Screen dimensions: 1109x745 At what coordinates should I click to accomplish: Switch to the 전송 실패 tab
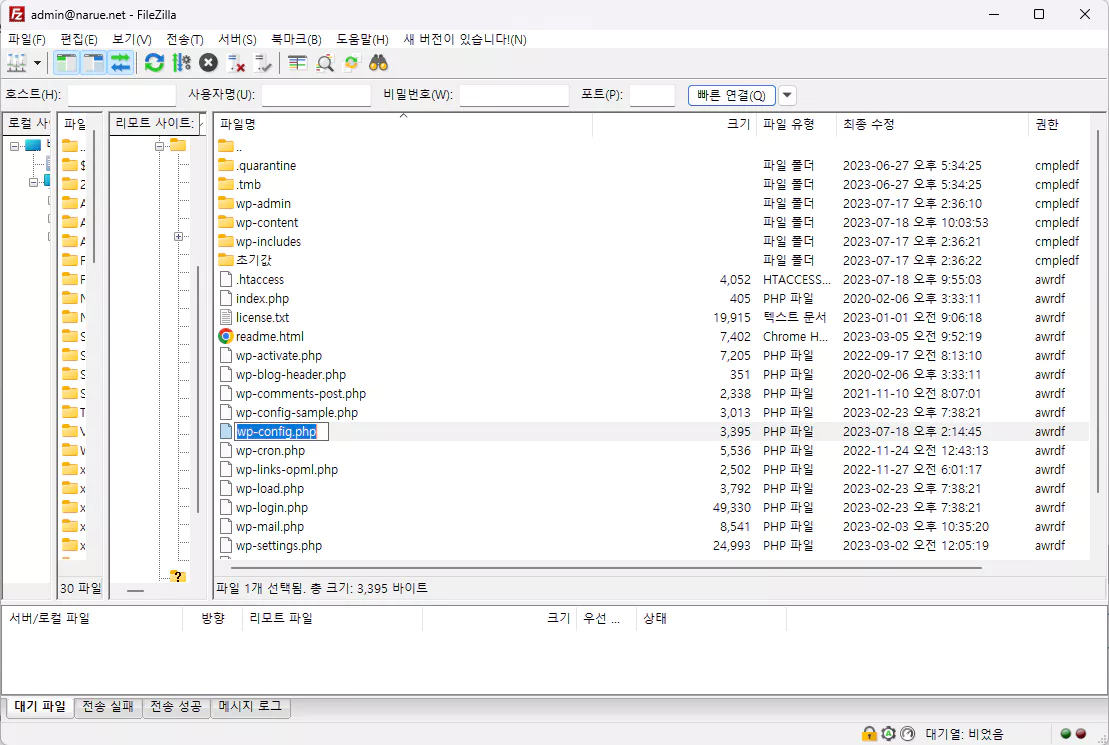[x=108, y=706]
